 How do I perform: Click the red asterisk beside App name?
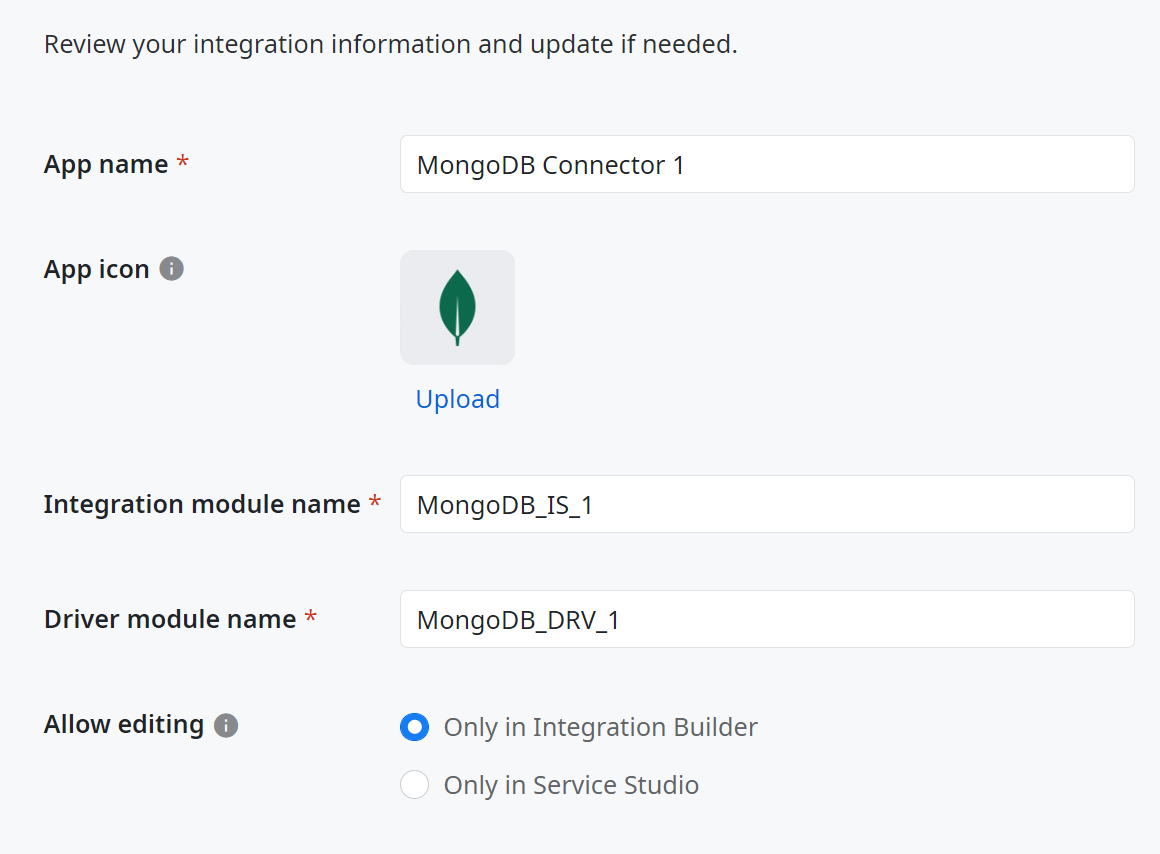183,161
